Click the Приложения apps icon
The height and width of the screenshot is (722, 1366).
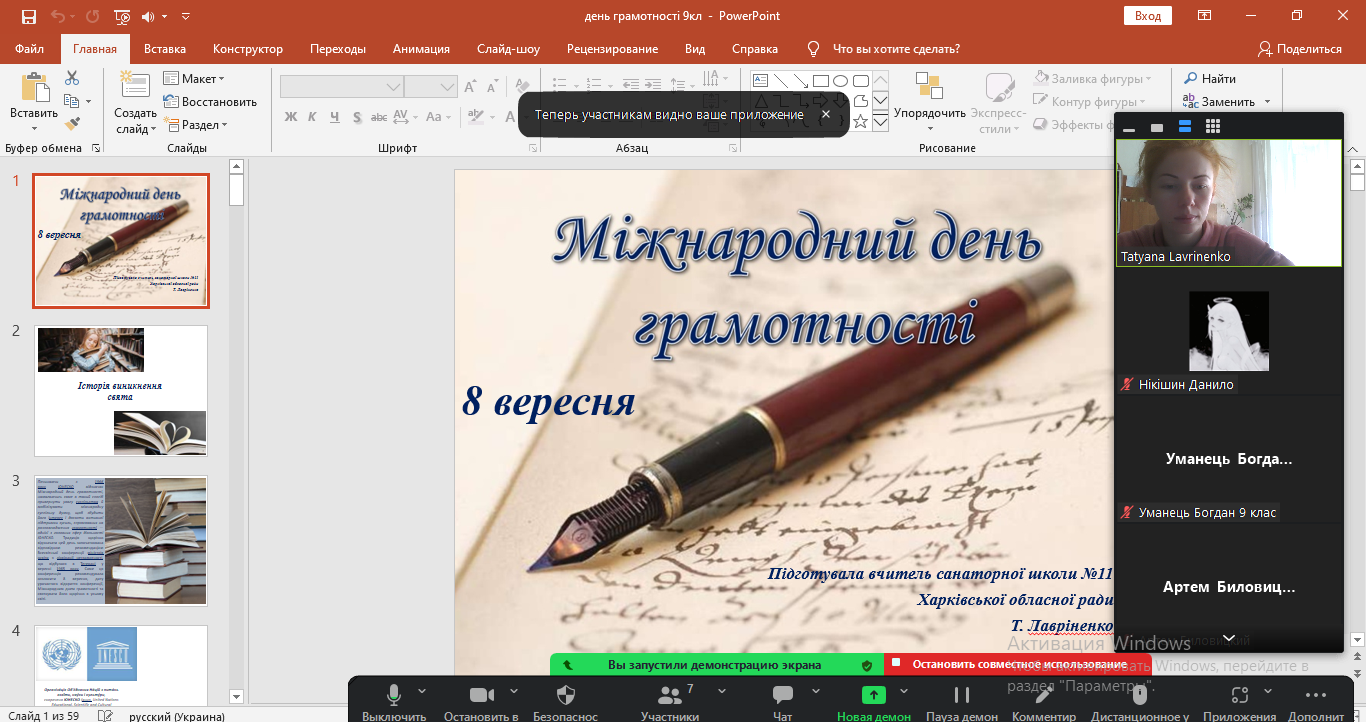(1239, 695)
